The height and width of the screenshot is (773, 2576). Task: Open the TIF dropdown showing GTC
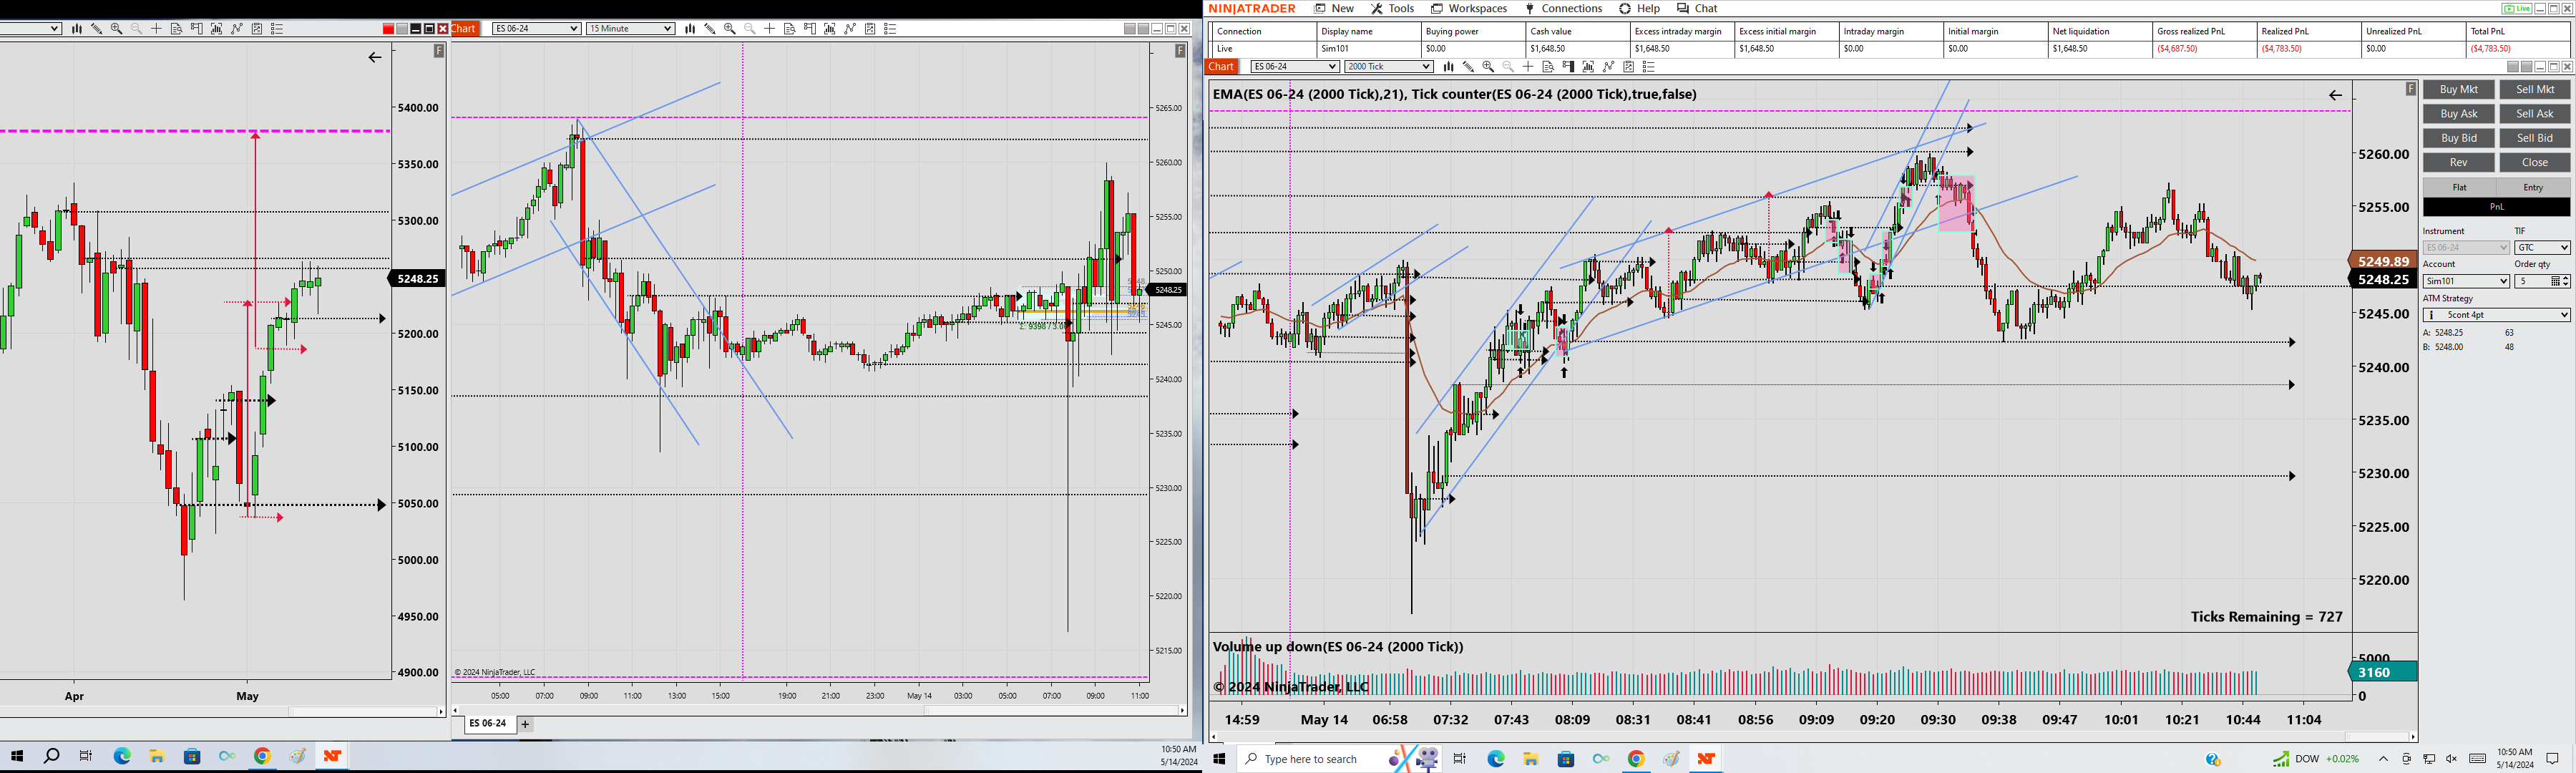pyautogui.click(x=2542, y=247)
